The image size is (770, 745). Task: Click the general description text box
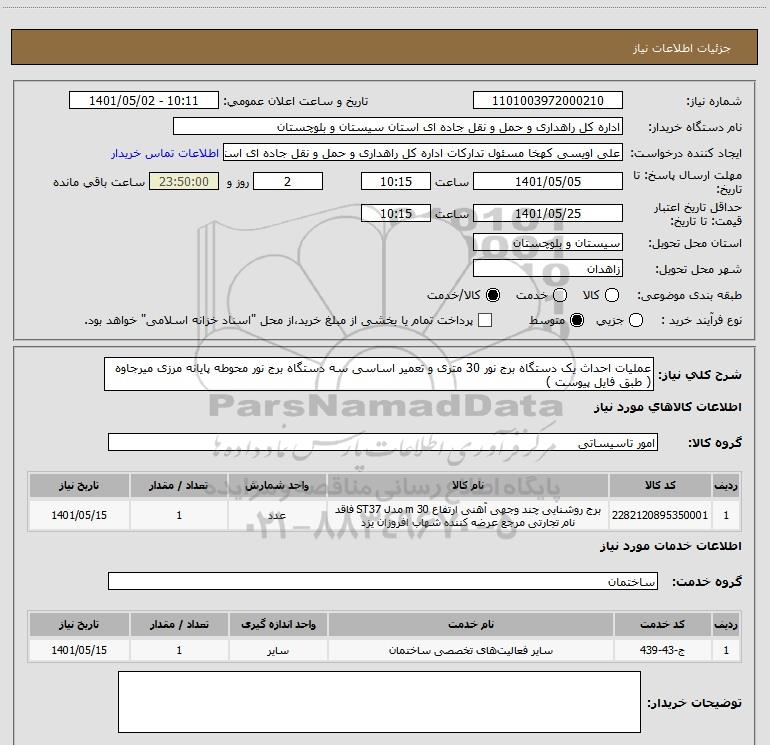click(x=379, y=374)
